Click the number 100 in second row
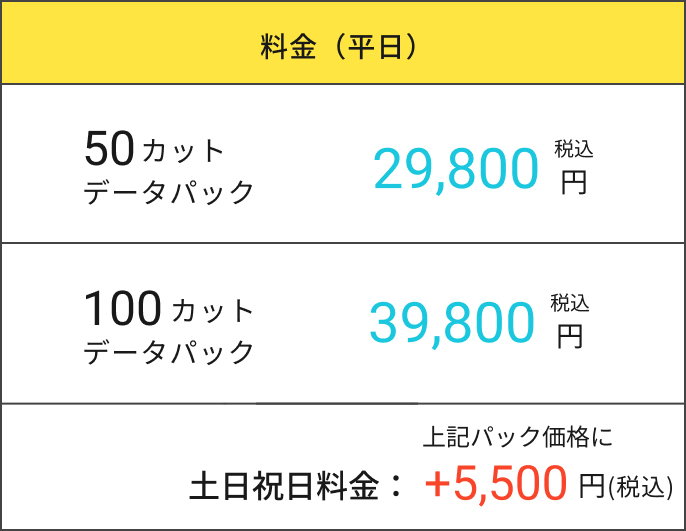 click(122, 309)
